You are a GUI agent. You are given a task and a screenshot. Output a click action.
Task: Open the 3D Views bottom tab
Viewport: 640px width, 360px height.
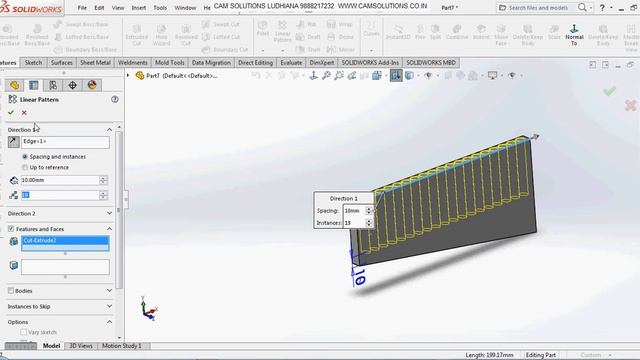click(81, 346)
